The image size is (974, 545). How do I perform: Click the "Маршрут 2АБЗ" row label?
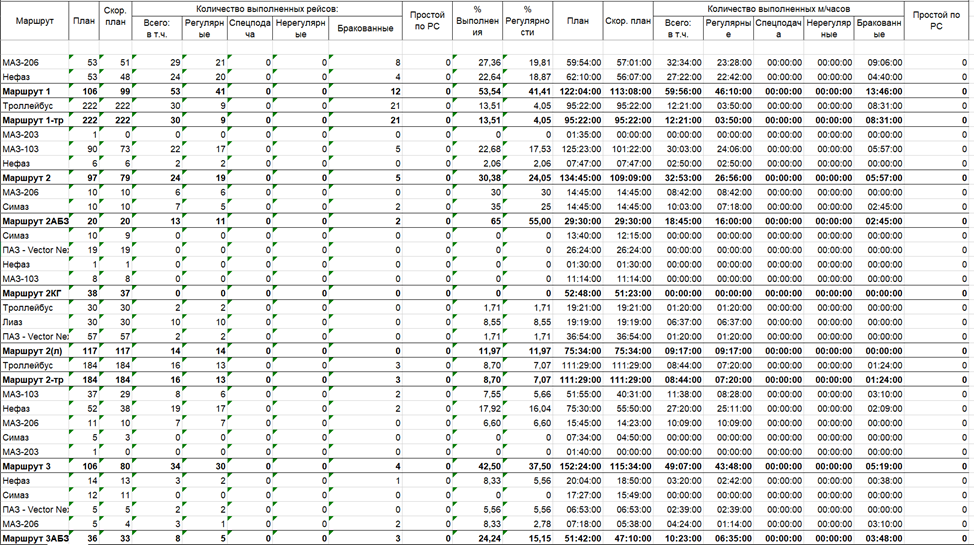pos(36,221)
